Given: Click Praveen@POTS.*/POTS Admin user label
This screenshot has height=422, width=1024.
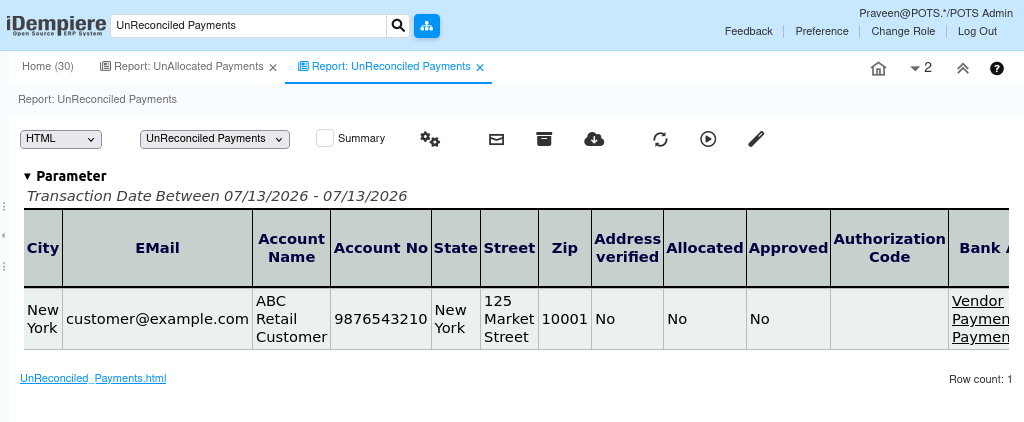Looking at the screenshot, I should (x=936, y=13).
